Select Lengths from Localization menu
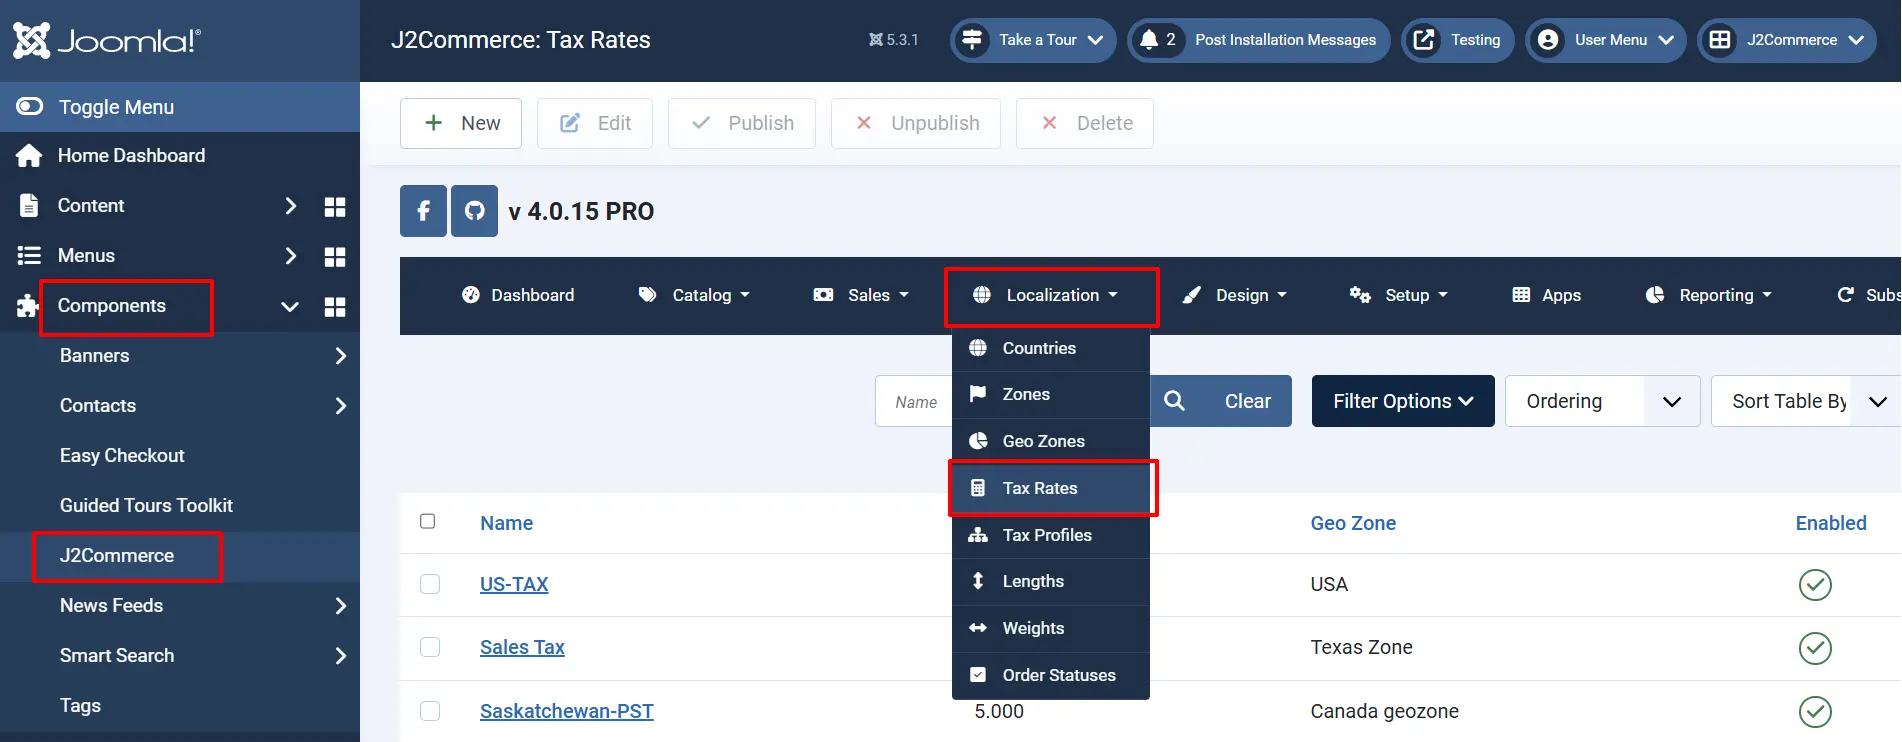Image resolution: width=1902 pixels, height=742 pixels. pos(1051,581)
